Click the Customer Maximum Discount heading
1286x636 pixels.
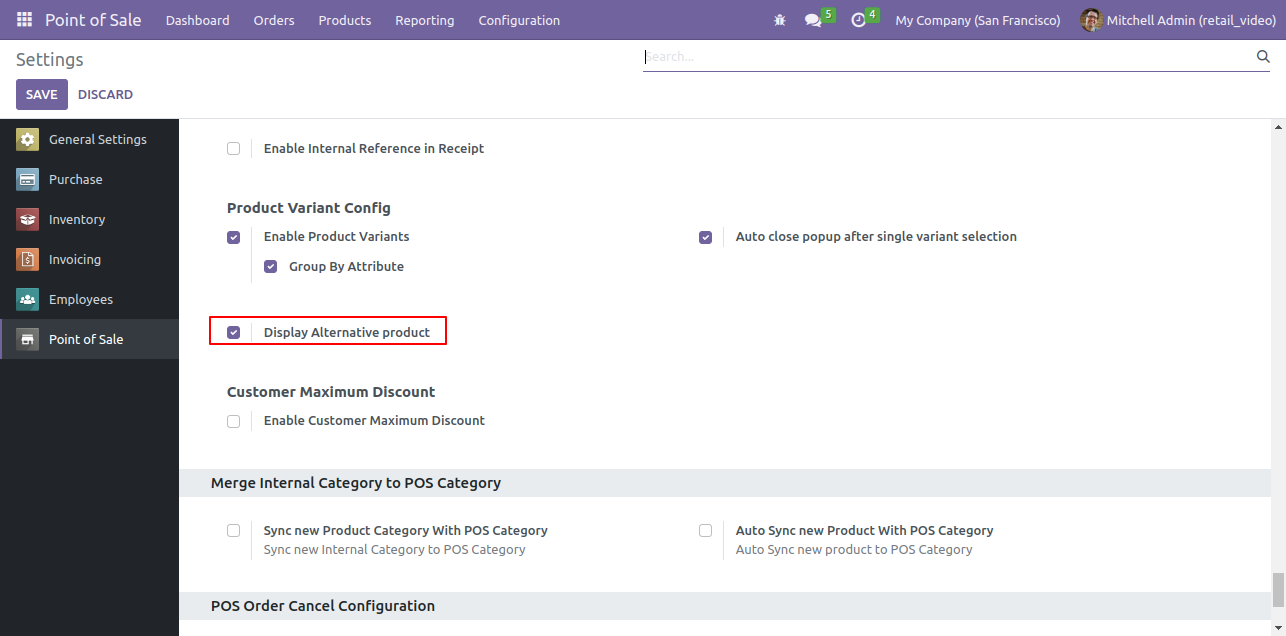[x=331, y=392]
